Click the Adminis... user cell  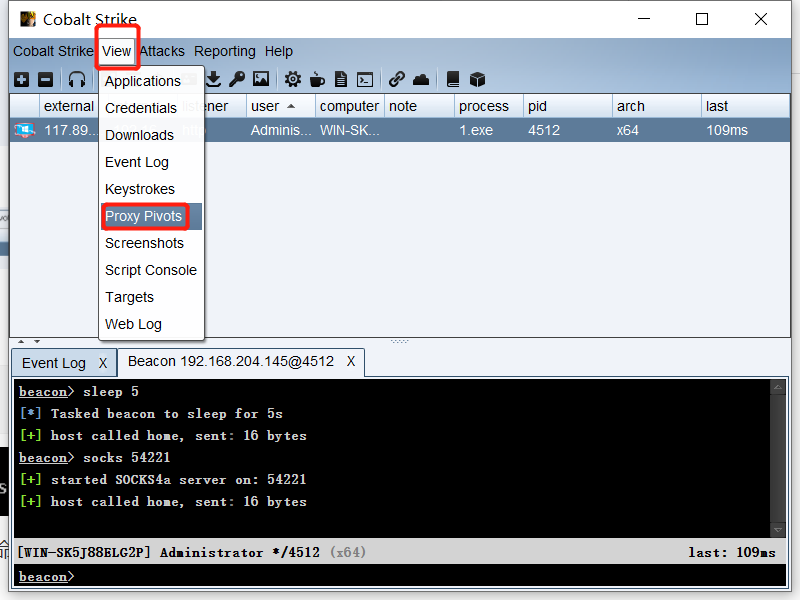click(281, 130)
